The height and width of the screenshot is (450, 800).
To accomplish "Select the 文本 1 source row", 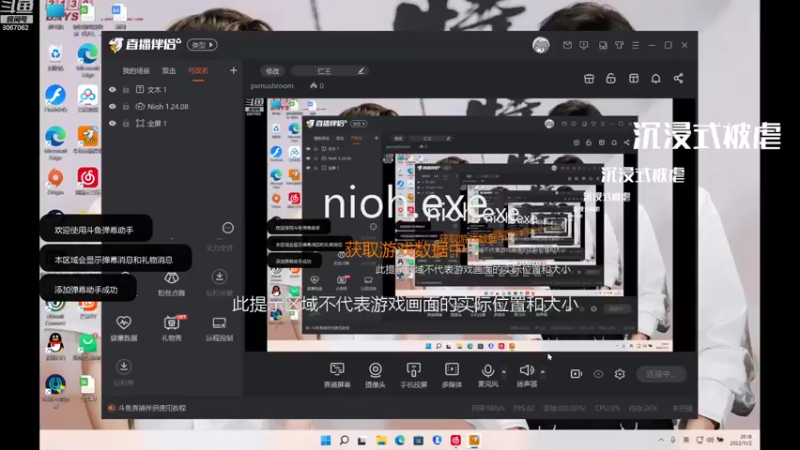I will click(x=171, y=89).
